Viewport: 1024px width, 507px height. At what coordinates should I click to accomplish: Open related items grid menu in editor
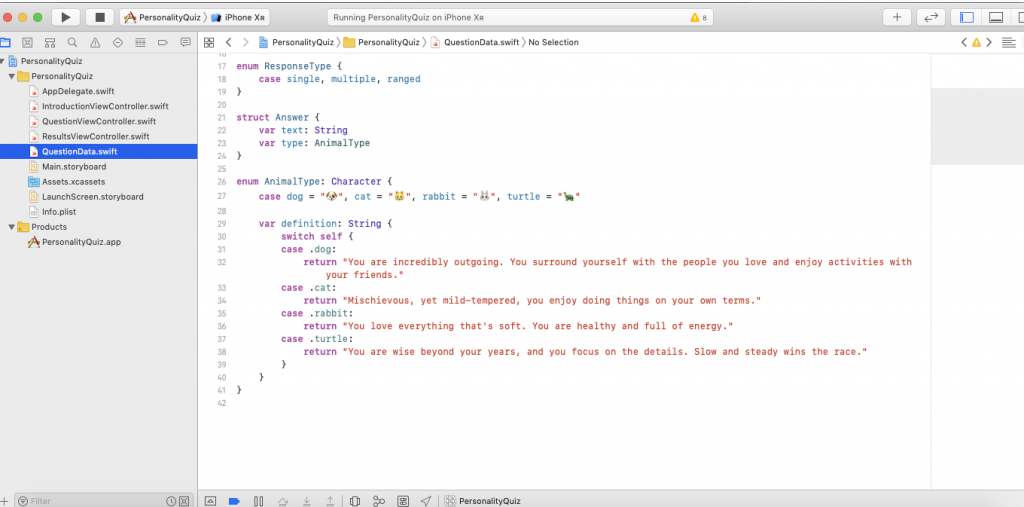(x=209, y=42)
